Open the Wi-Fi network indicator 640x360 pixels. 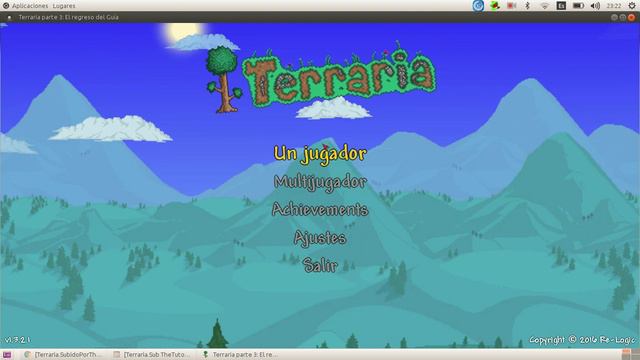(x=544, y=6)
